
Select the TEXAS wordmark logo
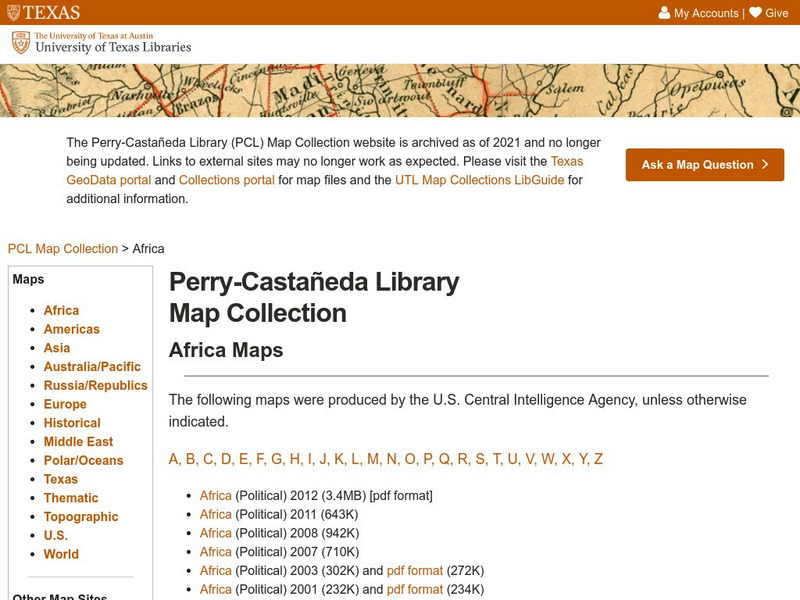click(45, 13)
